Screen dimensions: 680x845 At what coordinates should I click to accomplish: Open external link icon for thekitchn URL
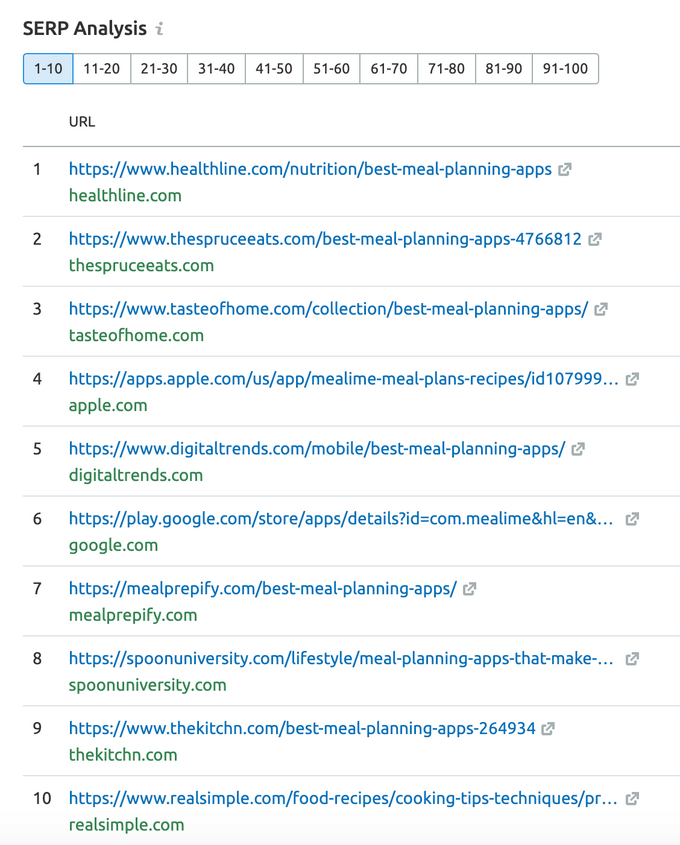pos(548,729)
